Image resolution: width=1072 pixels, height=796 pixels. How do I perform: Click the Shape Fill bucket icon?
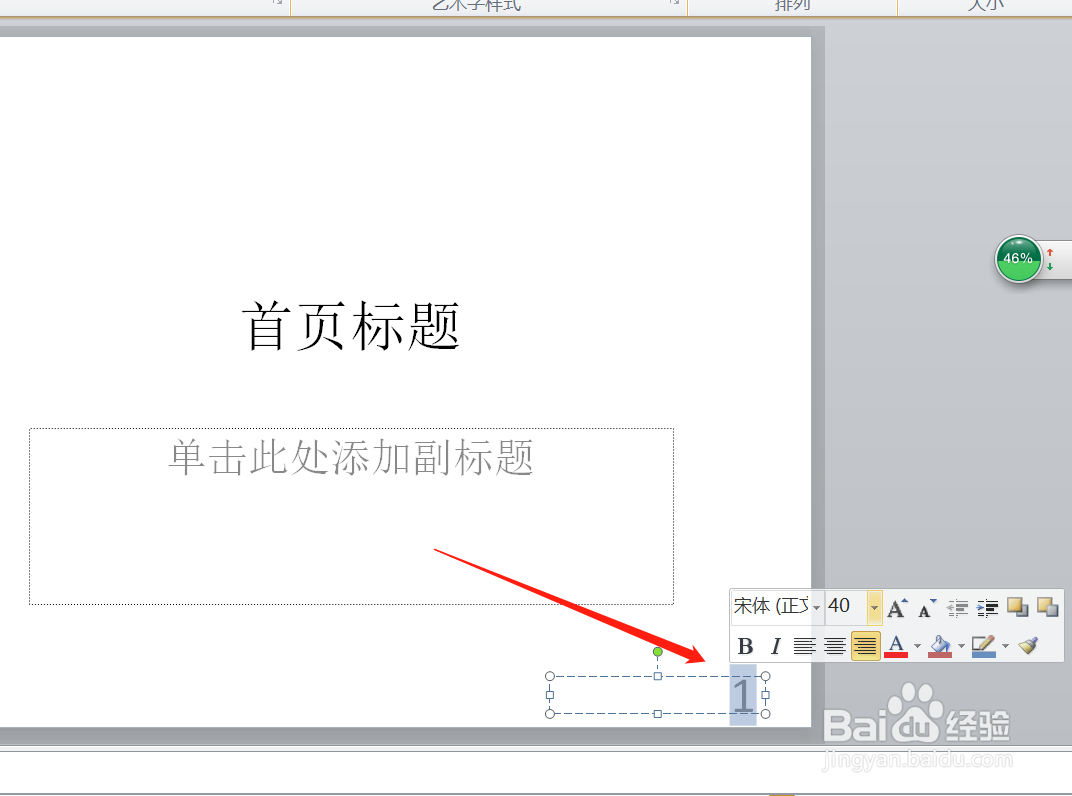click(942, 645)
